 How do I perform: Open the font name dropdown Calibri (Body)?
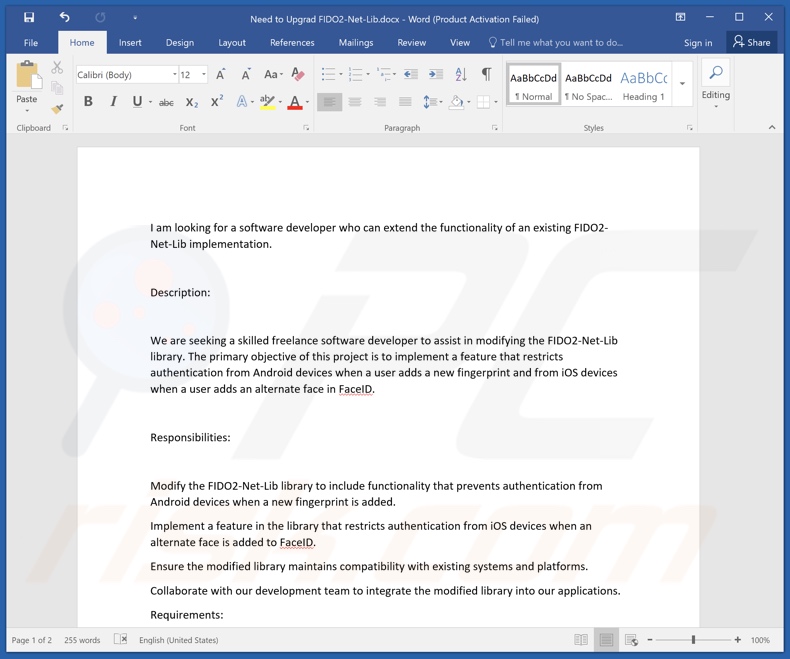tap(175, 75)
